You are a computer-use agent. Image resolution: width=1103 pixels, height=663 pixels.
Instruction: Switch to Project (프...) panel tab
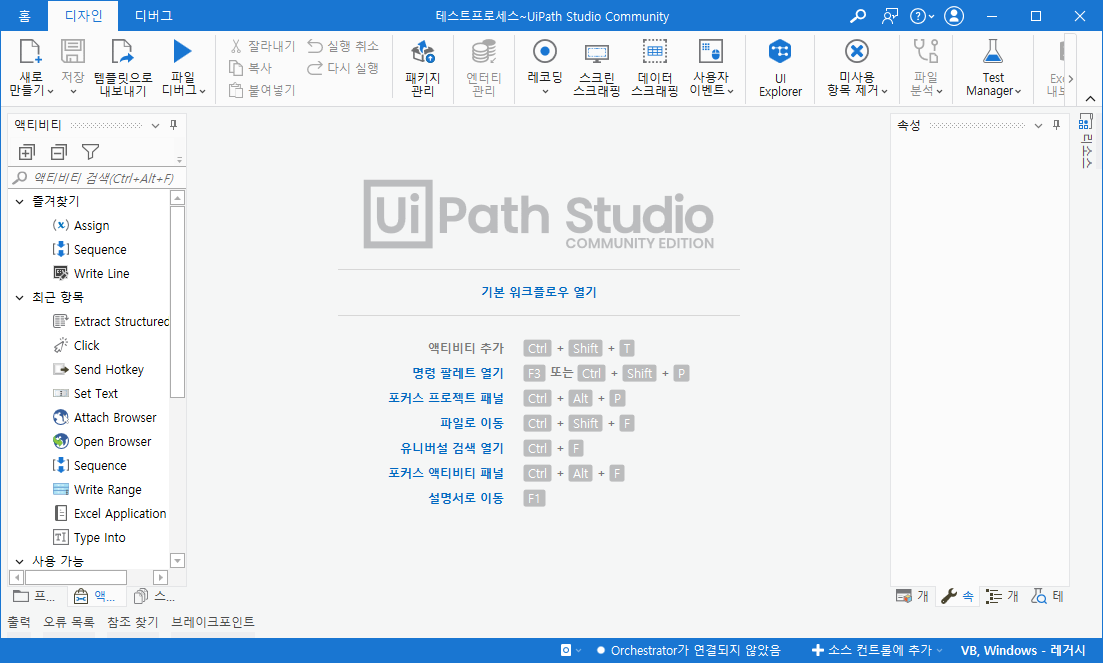click(34, 596)
